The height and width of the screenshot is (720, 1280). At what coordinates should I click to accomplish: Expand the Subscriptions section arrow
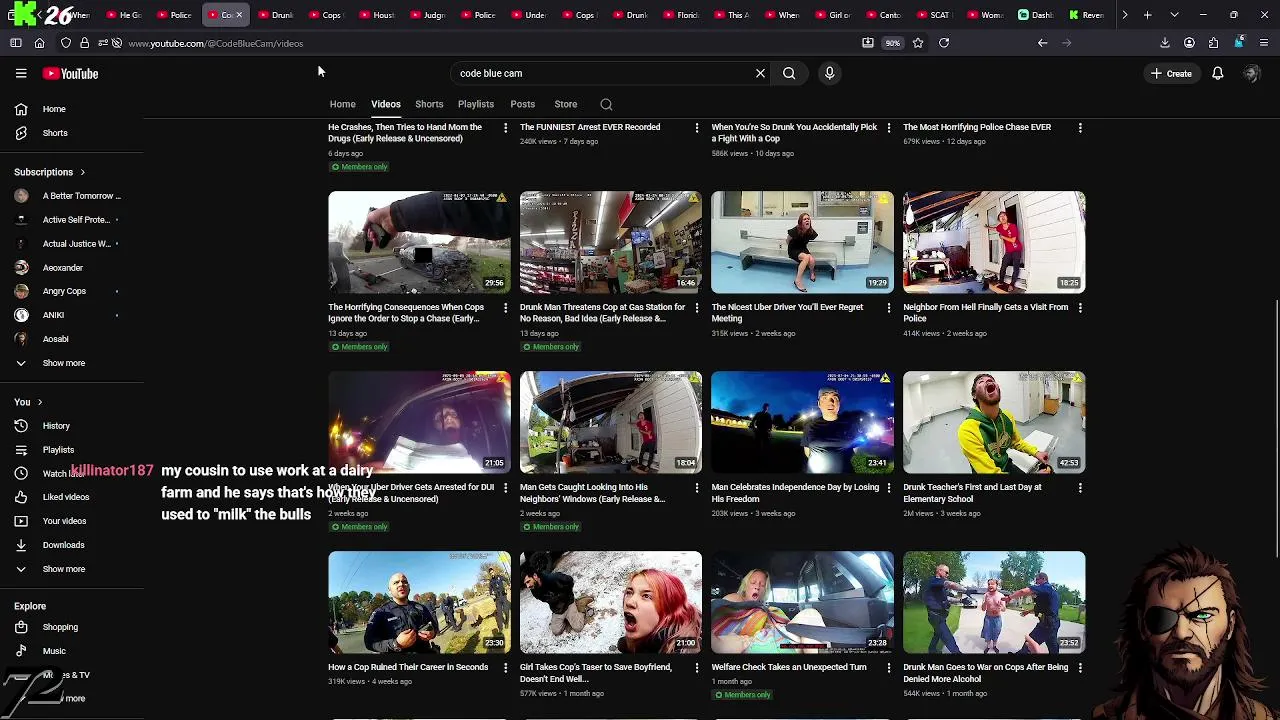[x=82, y=172]
